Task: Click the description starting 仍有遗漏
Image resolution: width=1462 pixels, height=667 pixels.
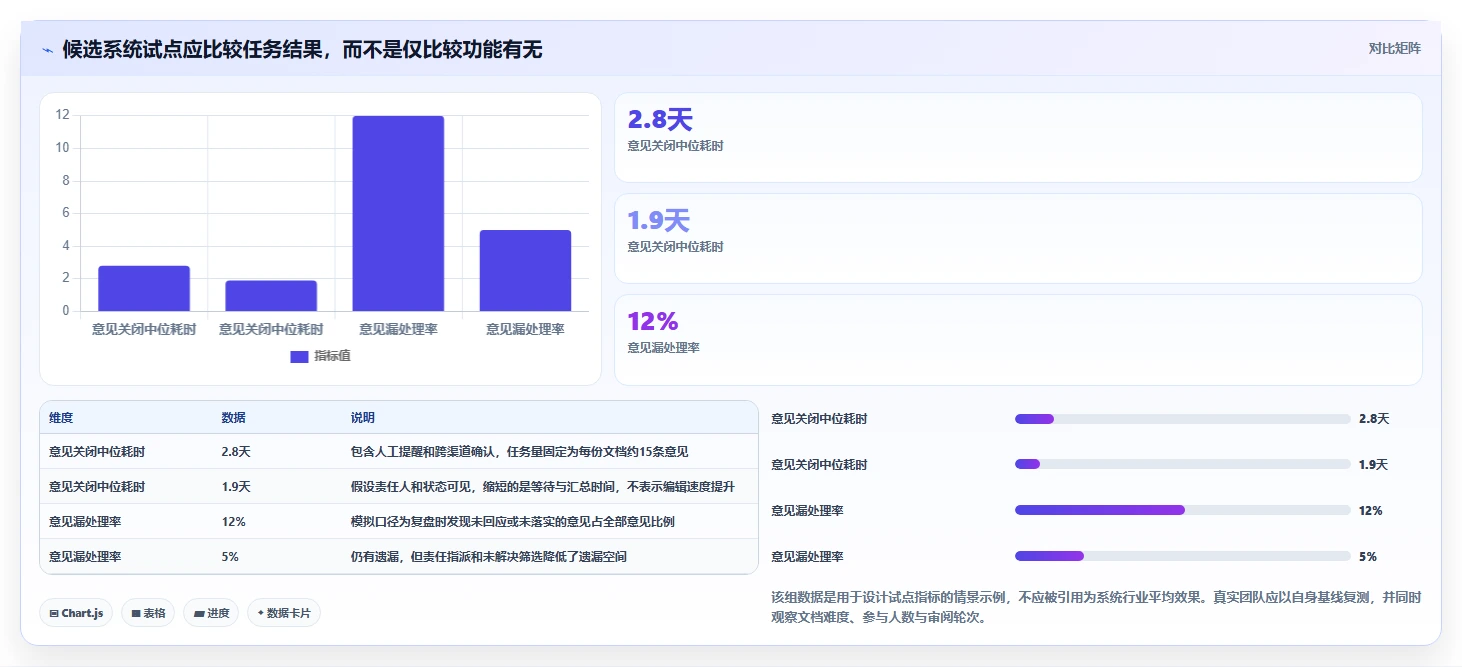Action: pos(488,557)
